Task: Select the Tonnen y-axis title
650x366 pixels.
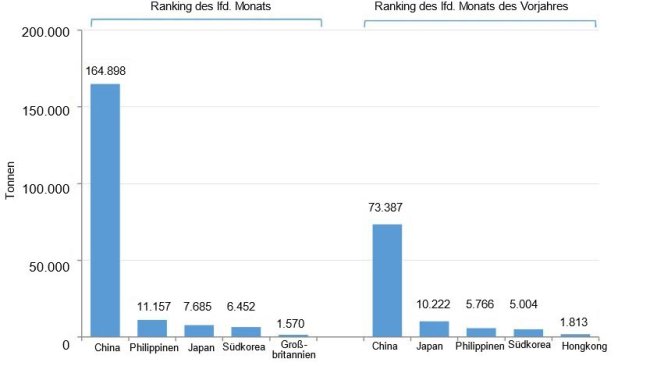Action: click(x=10, y=180)
